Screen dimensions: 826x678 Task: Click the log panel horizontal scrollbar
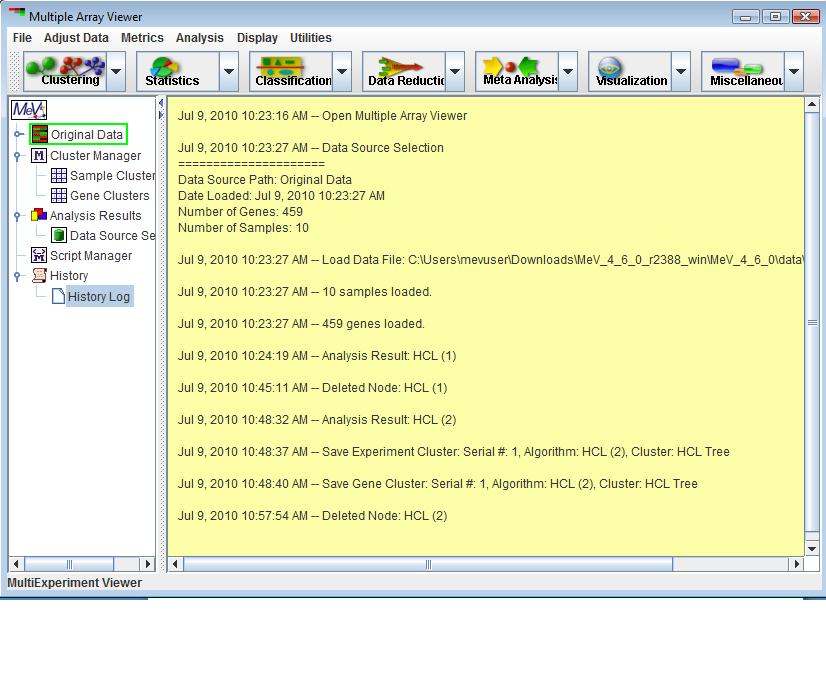click(428, 564)
